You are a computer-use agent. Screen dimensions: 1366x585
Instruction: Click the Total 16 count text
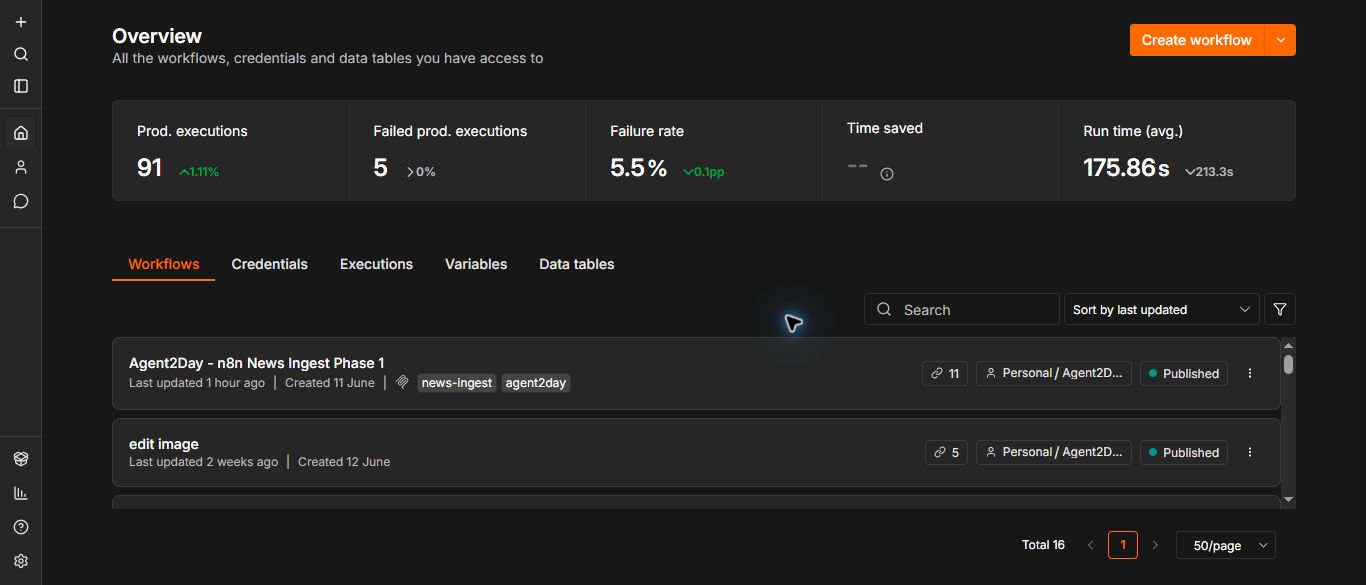[1043, 545]
